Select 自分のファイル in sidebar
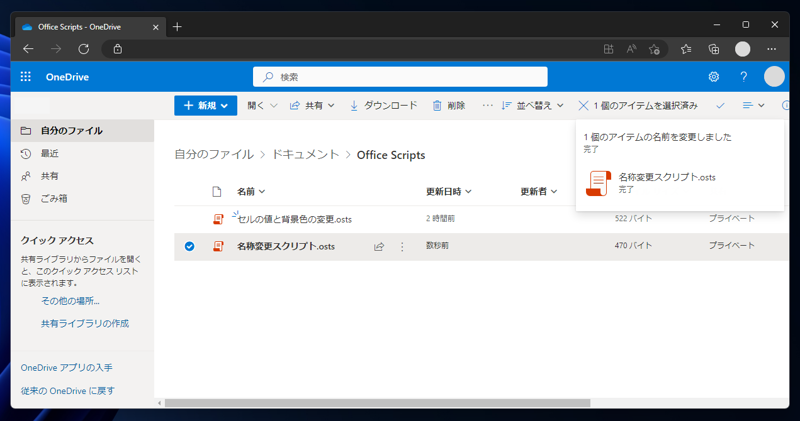This screenshot has width=800, height=421. pos(83,131)
